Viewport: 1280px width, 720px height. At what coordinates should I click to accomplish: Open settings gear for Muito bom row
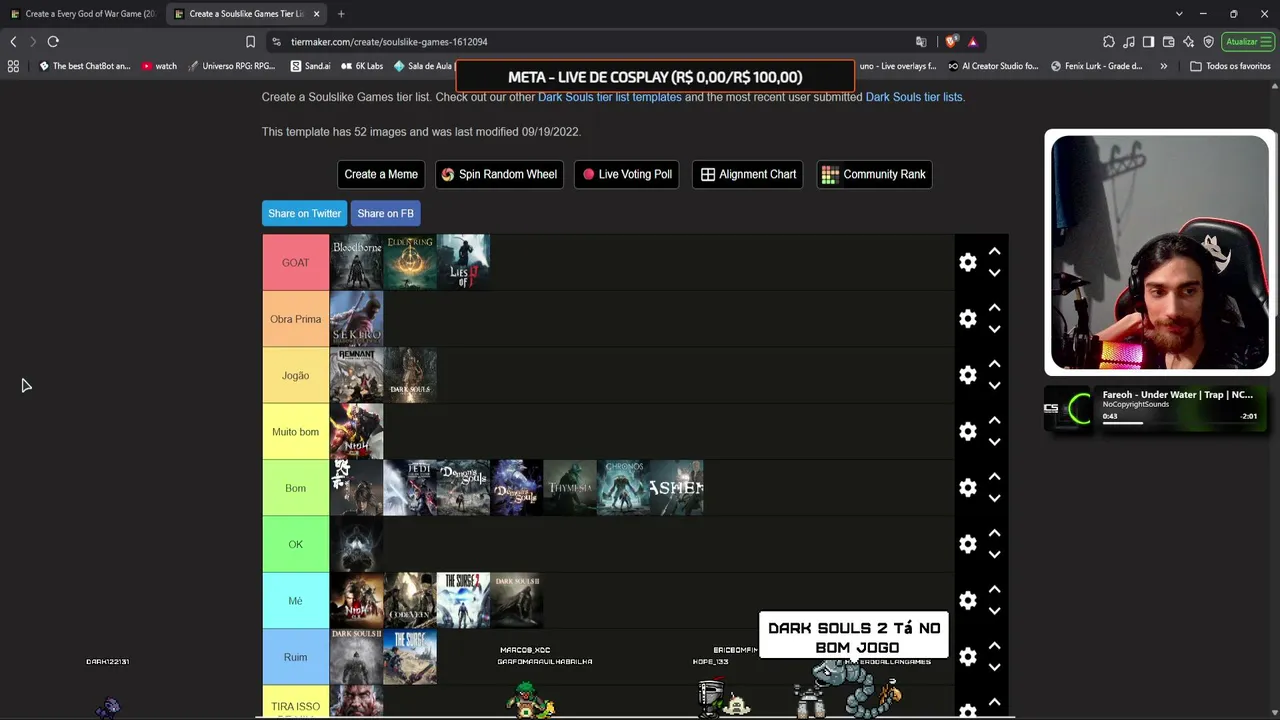click(x=967, y=431)
